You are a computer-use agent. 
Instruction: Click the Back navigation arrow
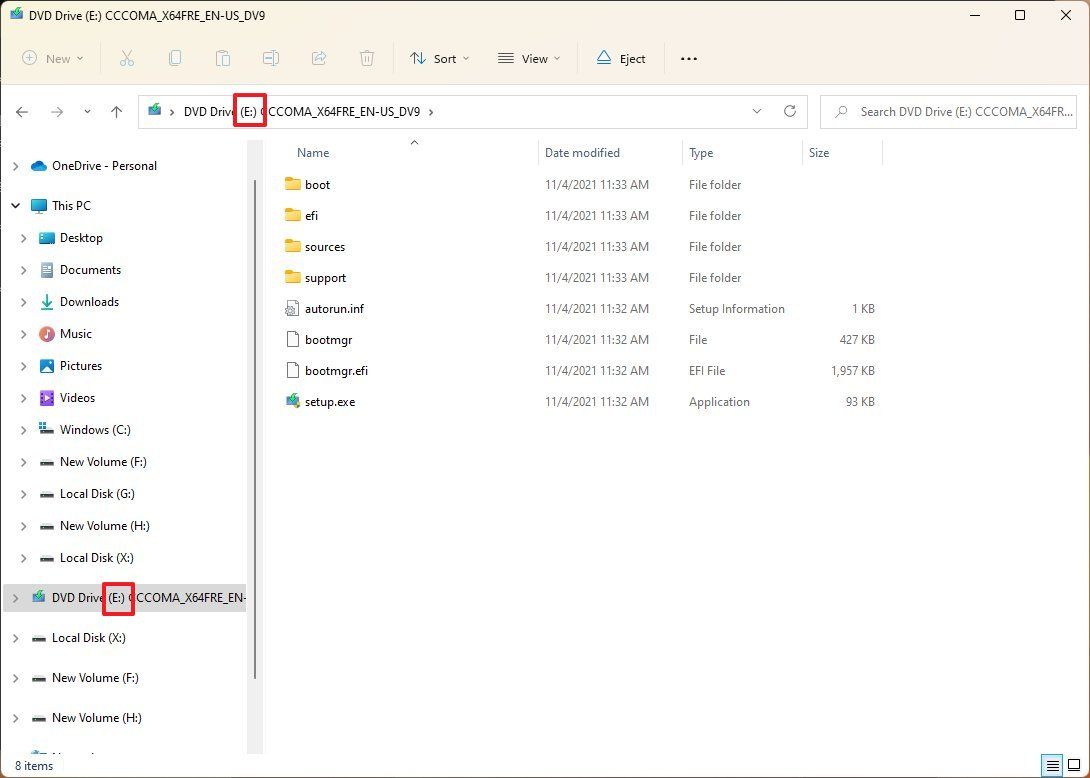[22, 111]
